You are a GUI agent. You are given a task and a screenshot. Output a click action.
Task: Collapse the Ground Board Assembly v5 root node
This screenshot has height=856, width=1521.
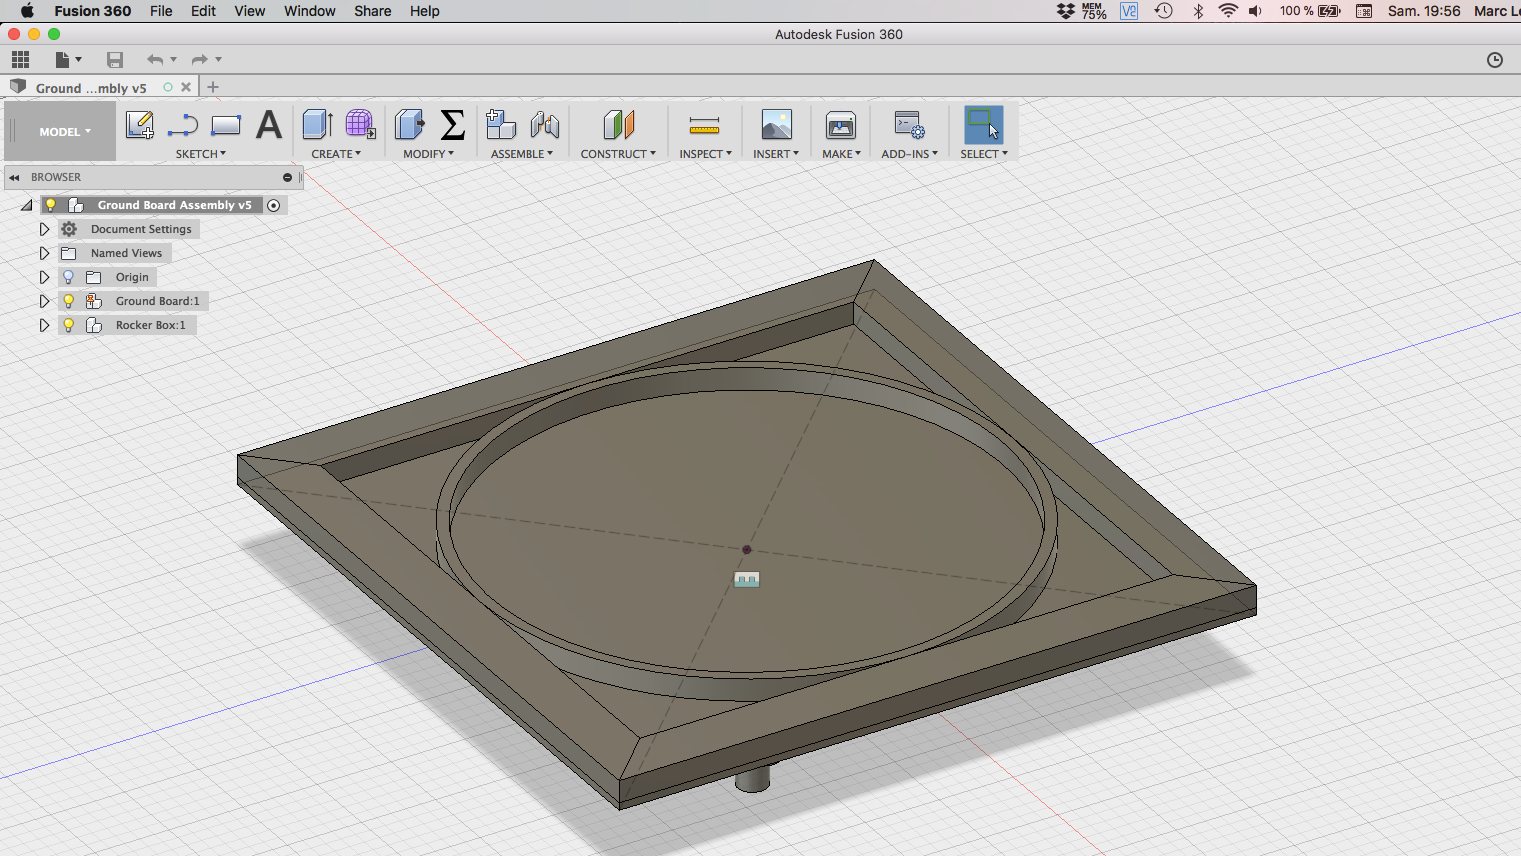pos(27,205)
